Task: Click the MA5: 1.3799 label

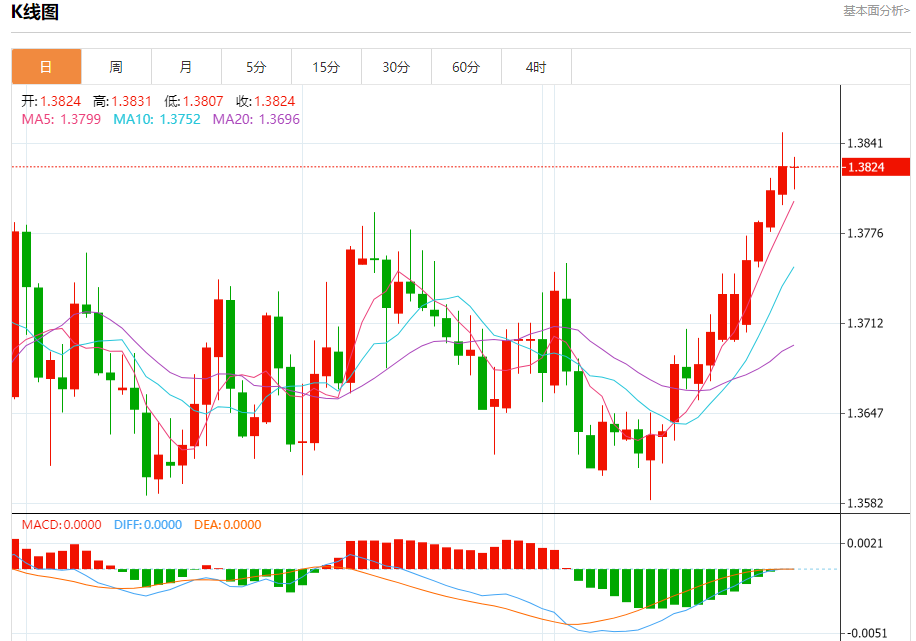Action: coord(61,119)
